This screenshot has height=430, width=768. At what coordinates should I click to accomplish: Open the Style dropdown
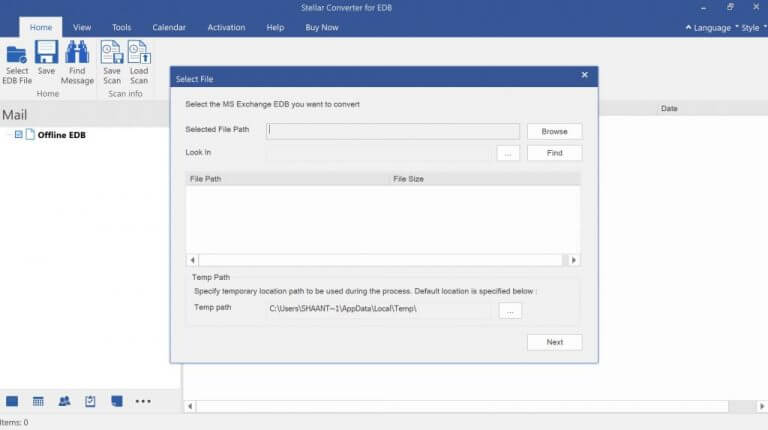point(752,28)
